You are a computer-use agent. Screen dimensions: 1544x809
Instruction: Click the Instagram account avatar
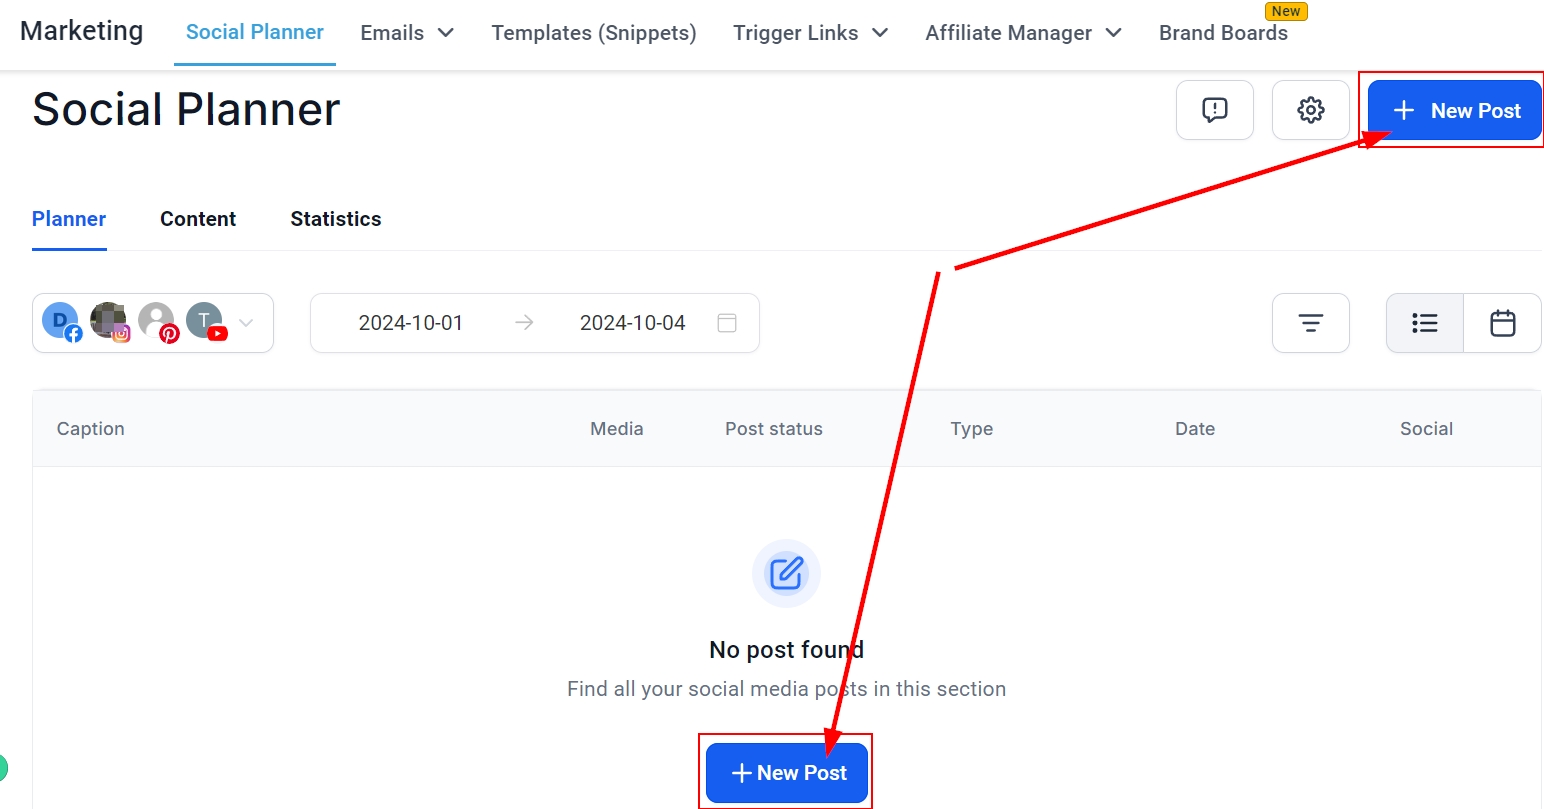tap(109, 321)
